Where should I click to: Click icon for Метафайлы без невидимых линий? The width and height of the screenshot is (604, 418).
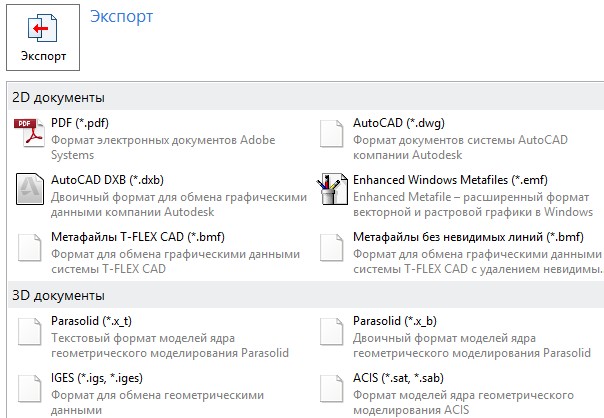coord(332,247)
